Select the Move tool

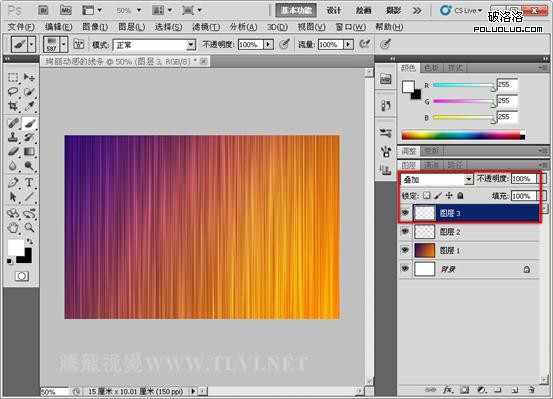point(29,77)
